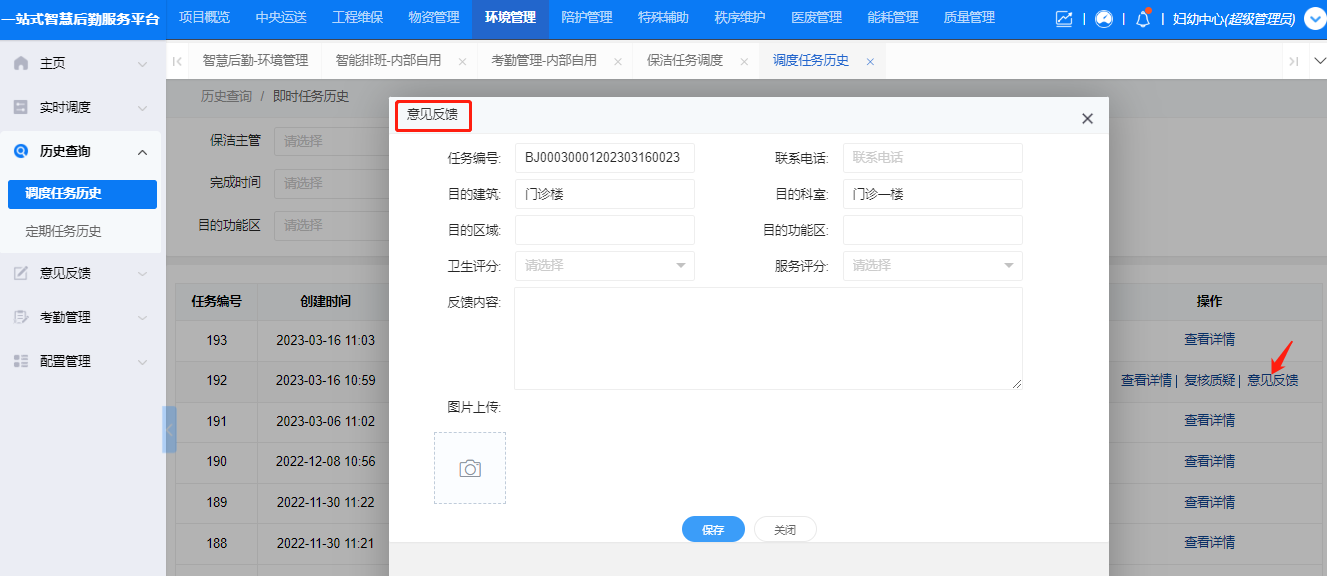The width and height of the screenshot is (1327, 576).
Task: Focus the 目的区域 input field
Action: click(x=604, y=230)
